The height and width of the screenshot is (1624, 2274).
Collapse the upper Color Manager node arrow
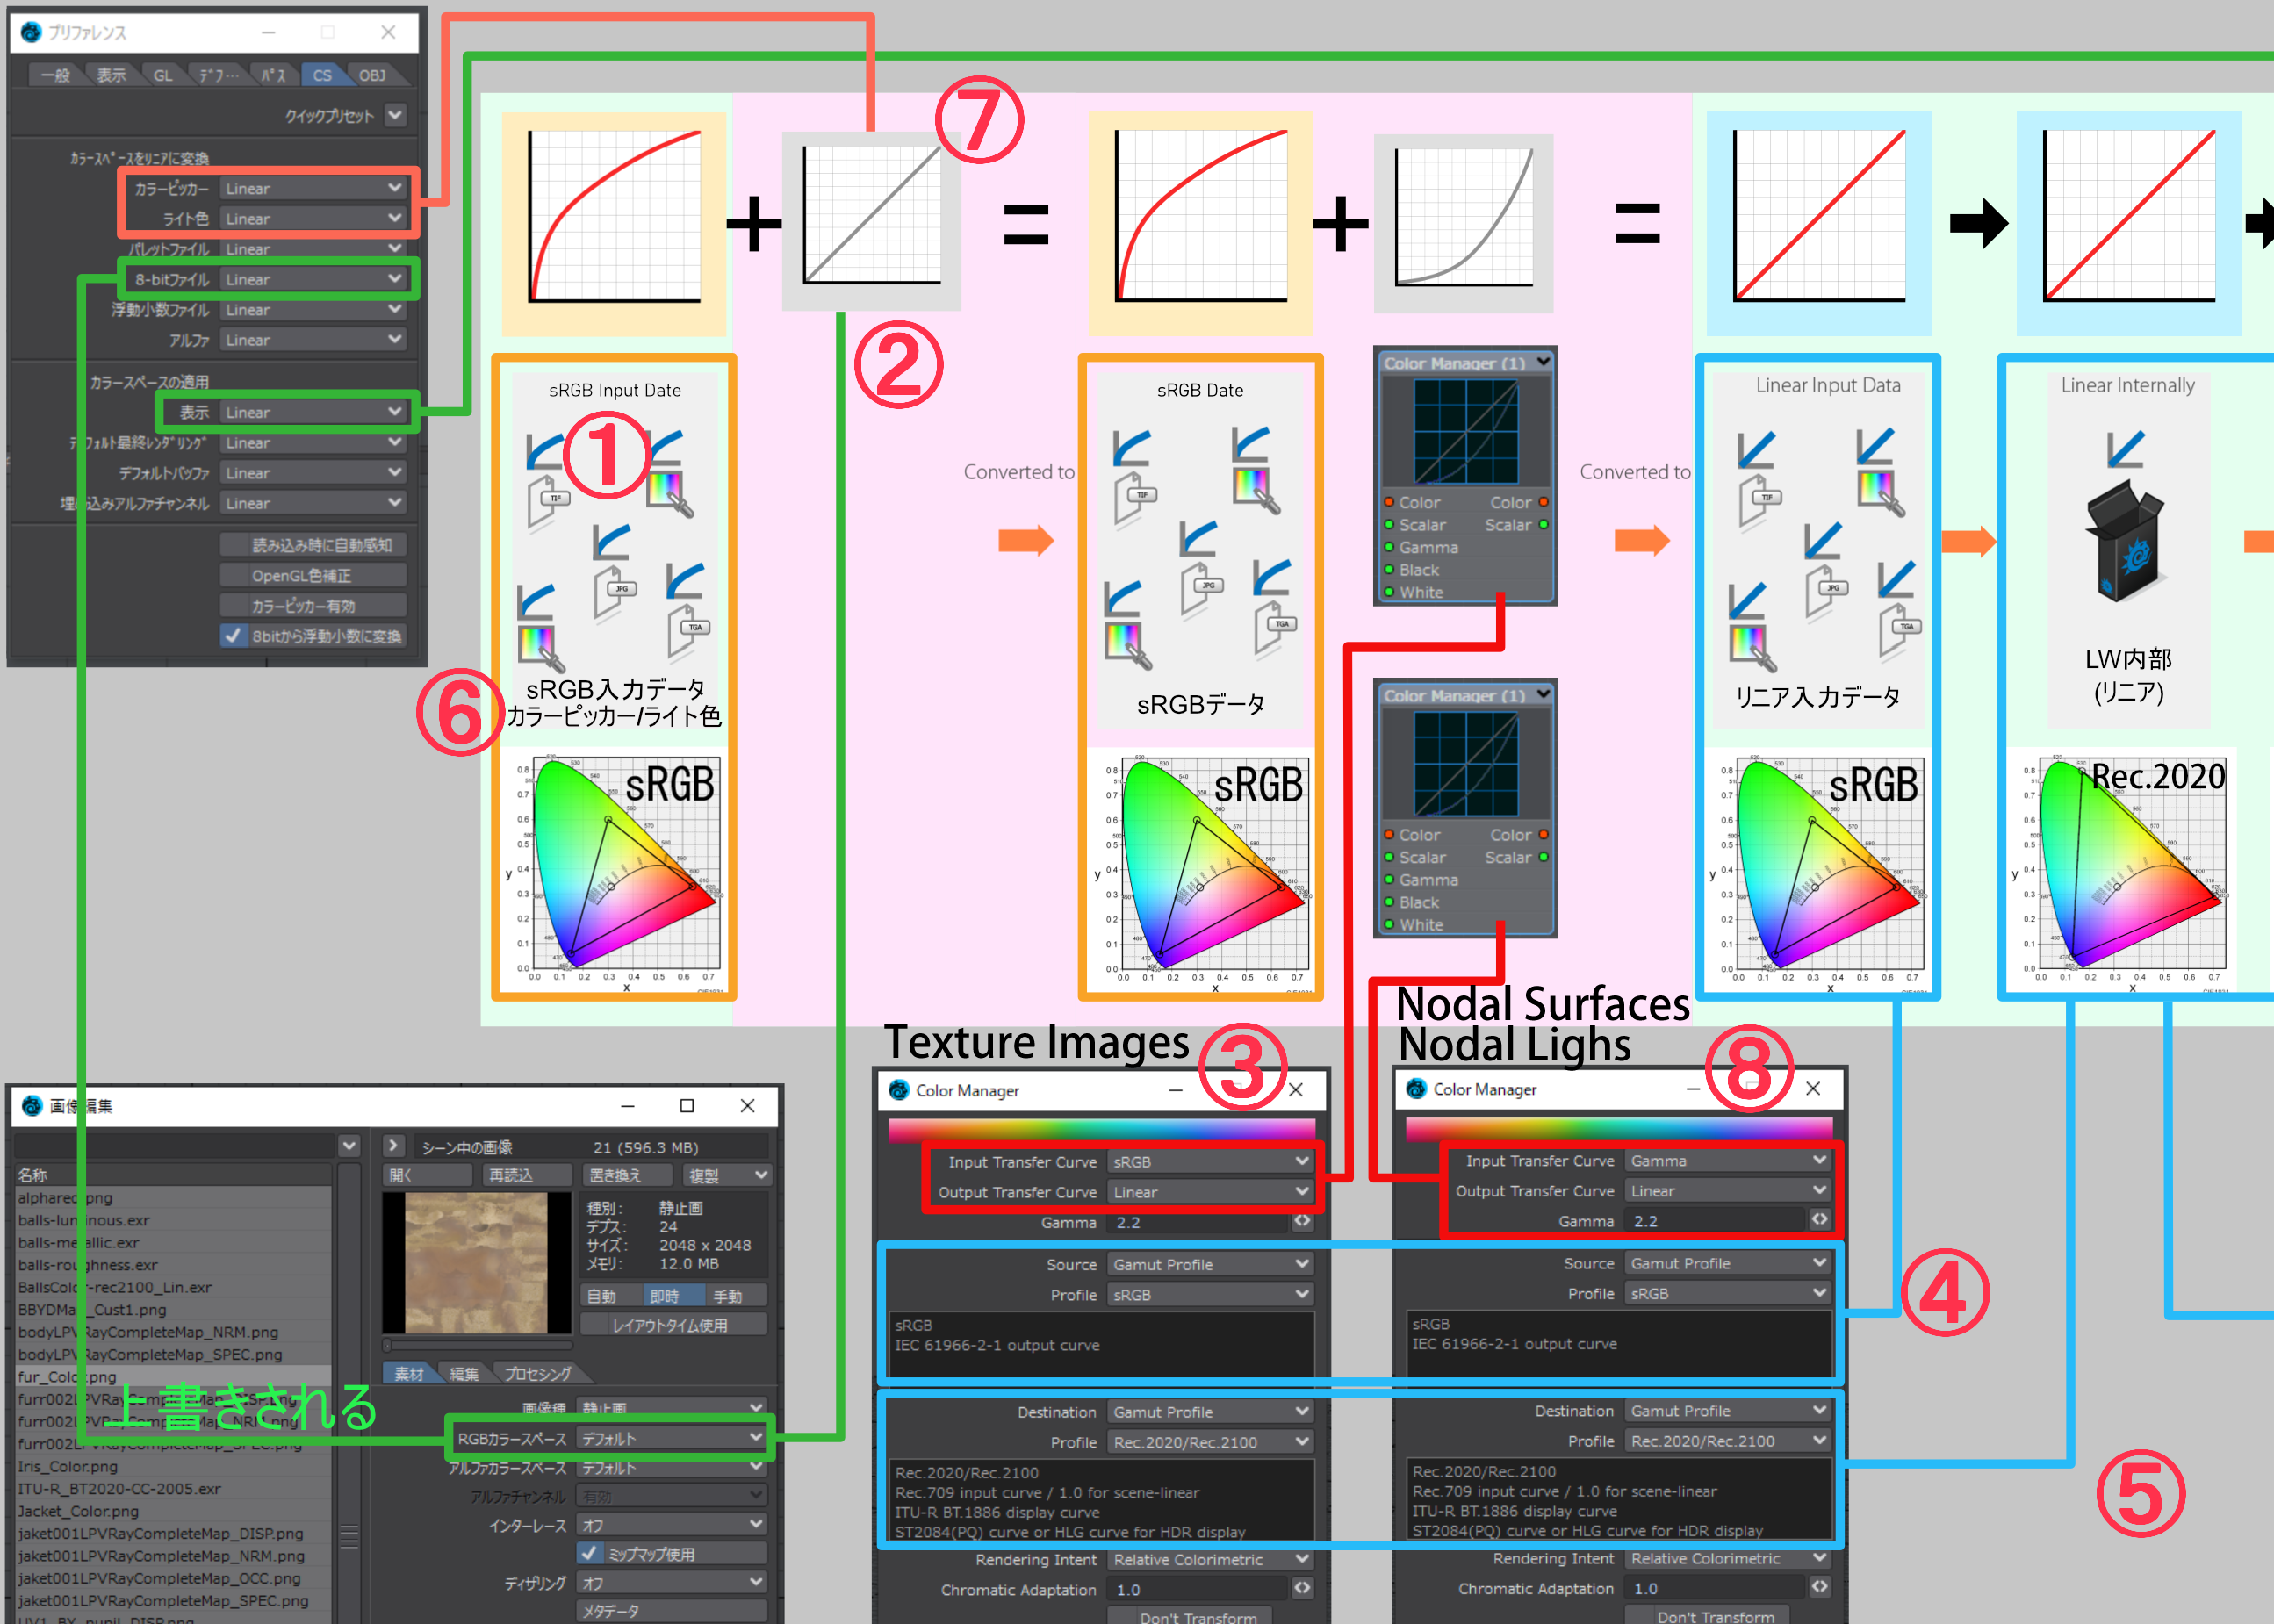tap(1543, 362)
